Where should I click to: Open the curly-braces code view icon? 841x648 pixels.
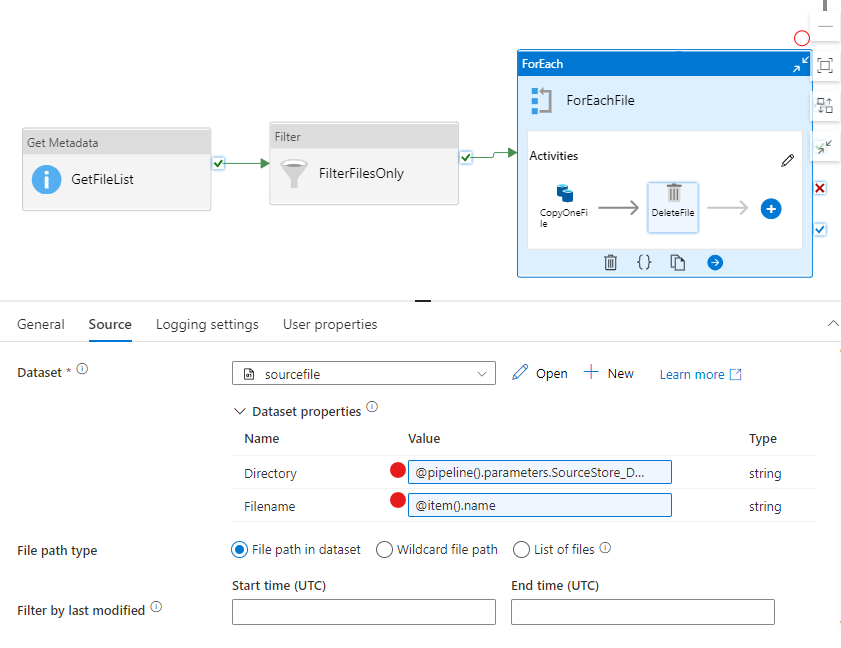(646, 262)
